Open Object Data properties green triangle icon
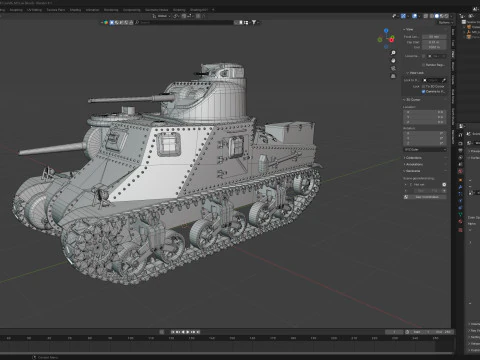Image resolution: width=480 pixels, height=360 pixels. pyautogui.click(x=460, y=214)
